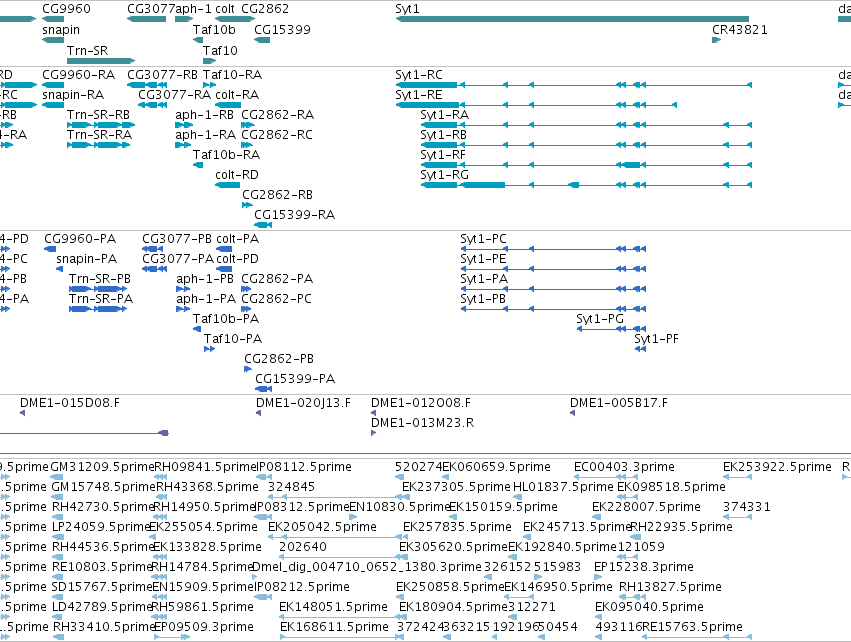Image resolution: width=851 pixels, height=642 pixels.
Task: Click EST Dmel_dig_004710_0652_1380.3prime label
Action: (367, 567)
